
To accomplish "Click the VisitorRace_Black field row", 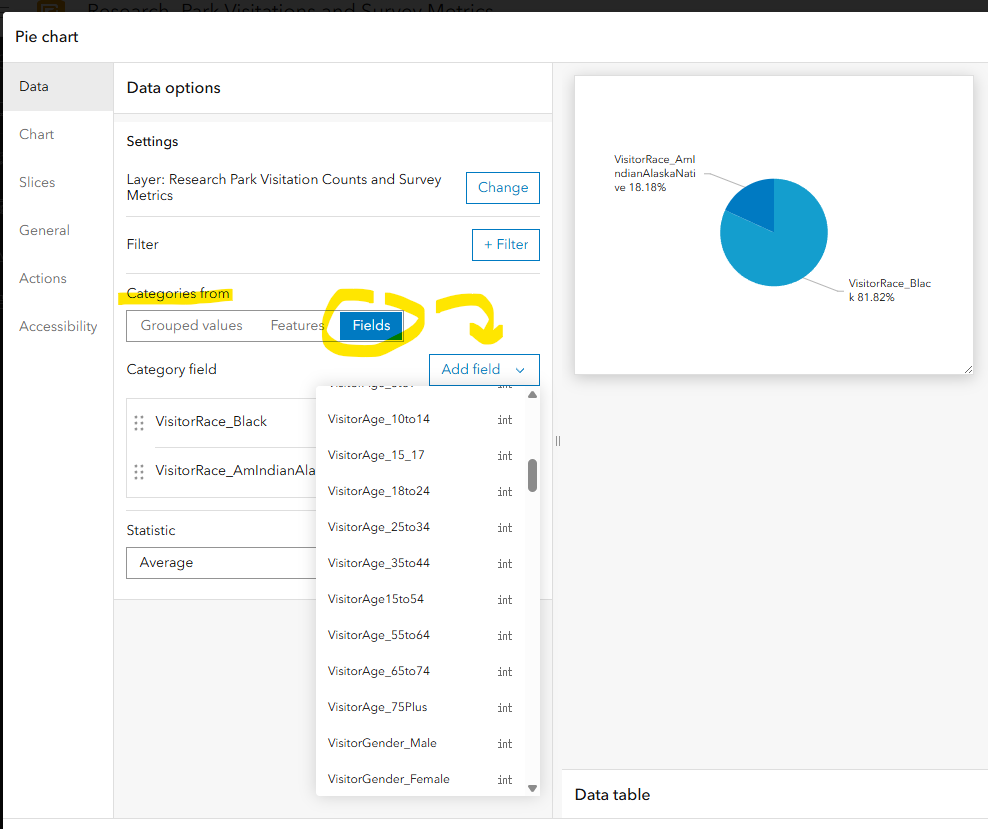I will (x=222, y=422).
